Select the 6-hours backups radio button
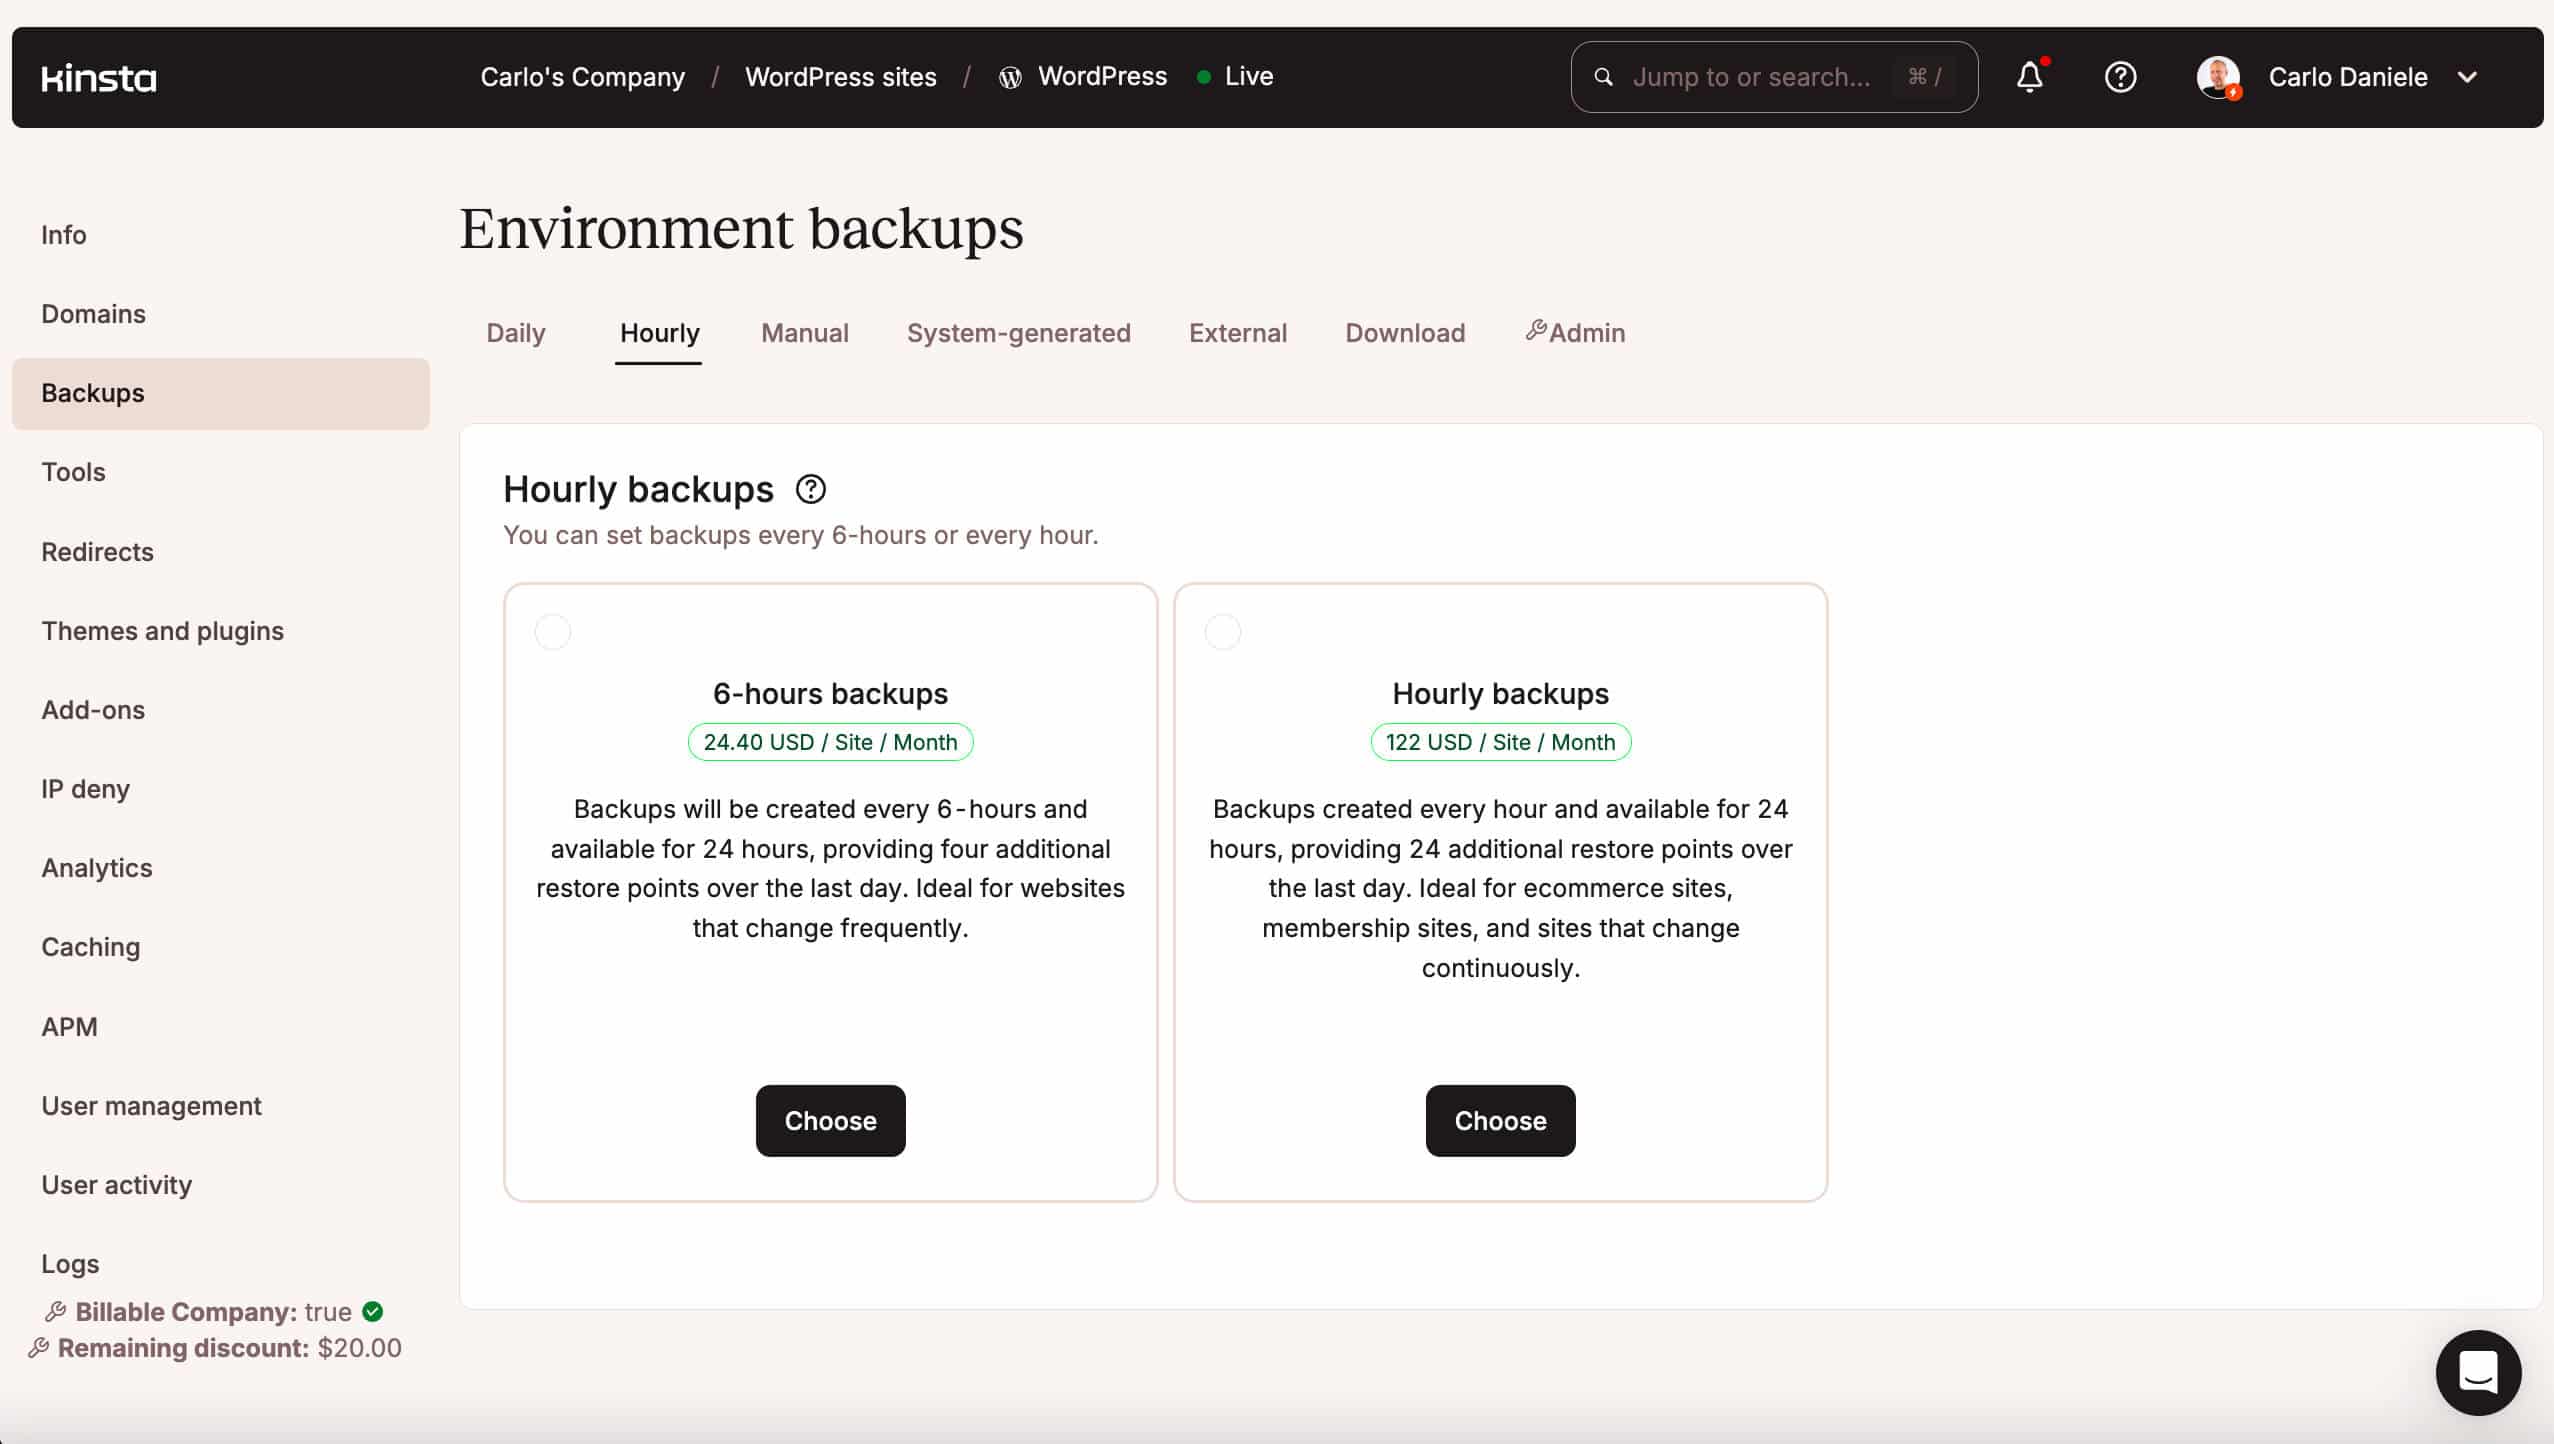 (552, 631)
